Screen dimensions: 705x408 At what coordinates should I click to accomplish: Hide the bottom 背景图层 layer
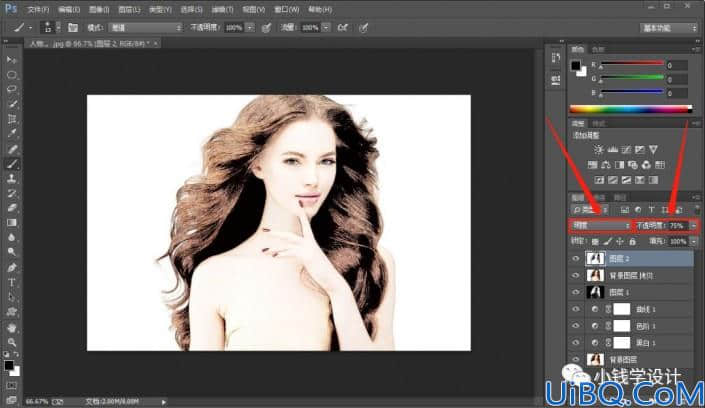(x=576, y=359)
